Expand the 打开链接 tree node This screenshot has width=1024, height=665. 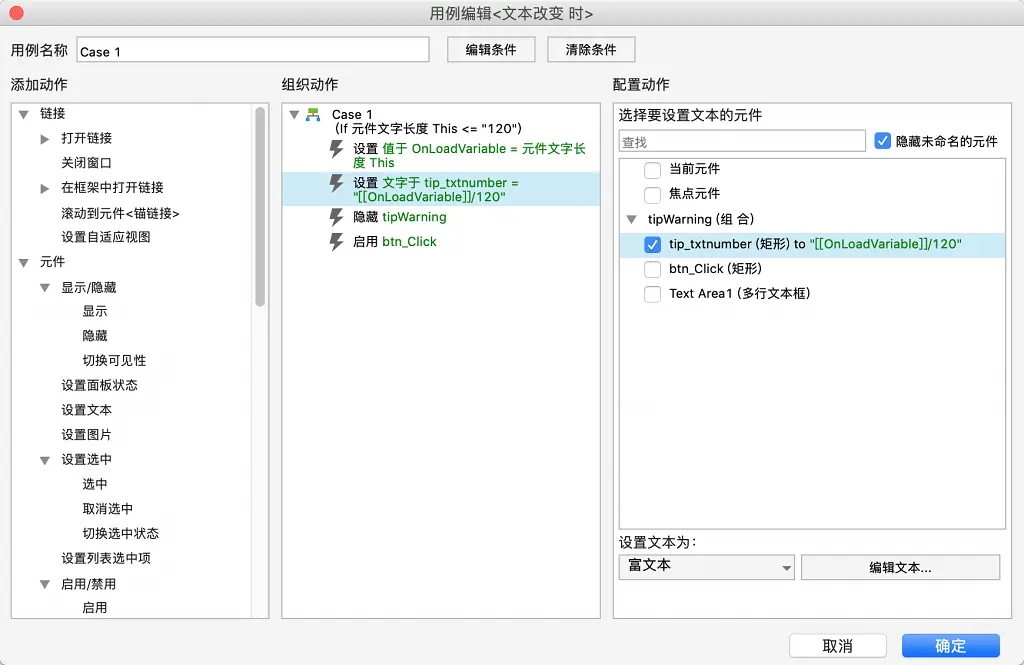(45, 139)
